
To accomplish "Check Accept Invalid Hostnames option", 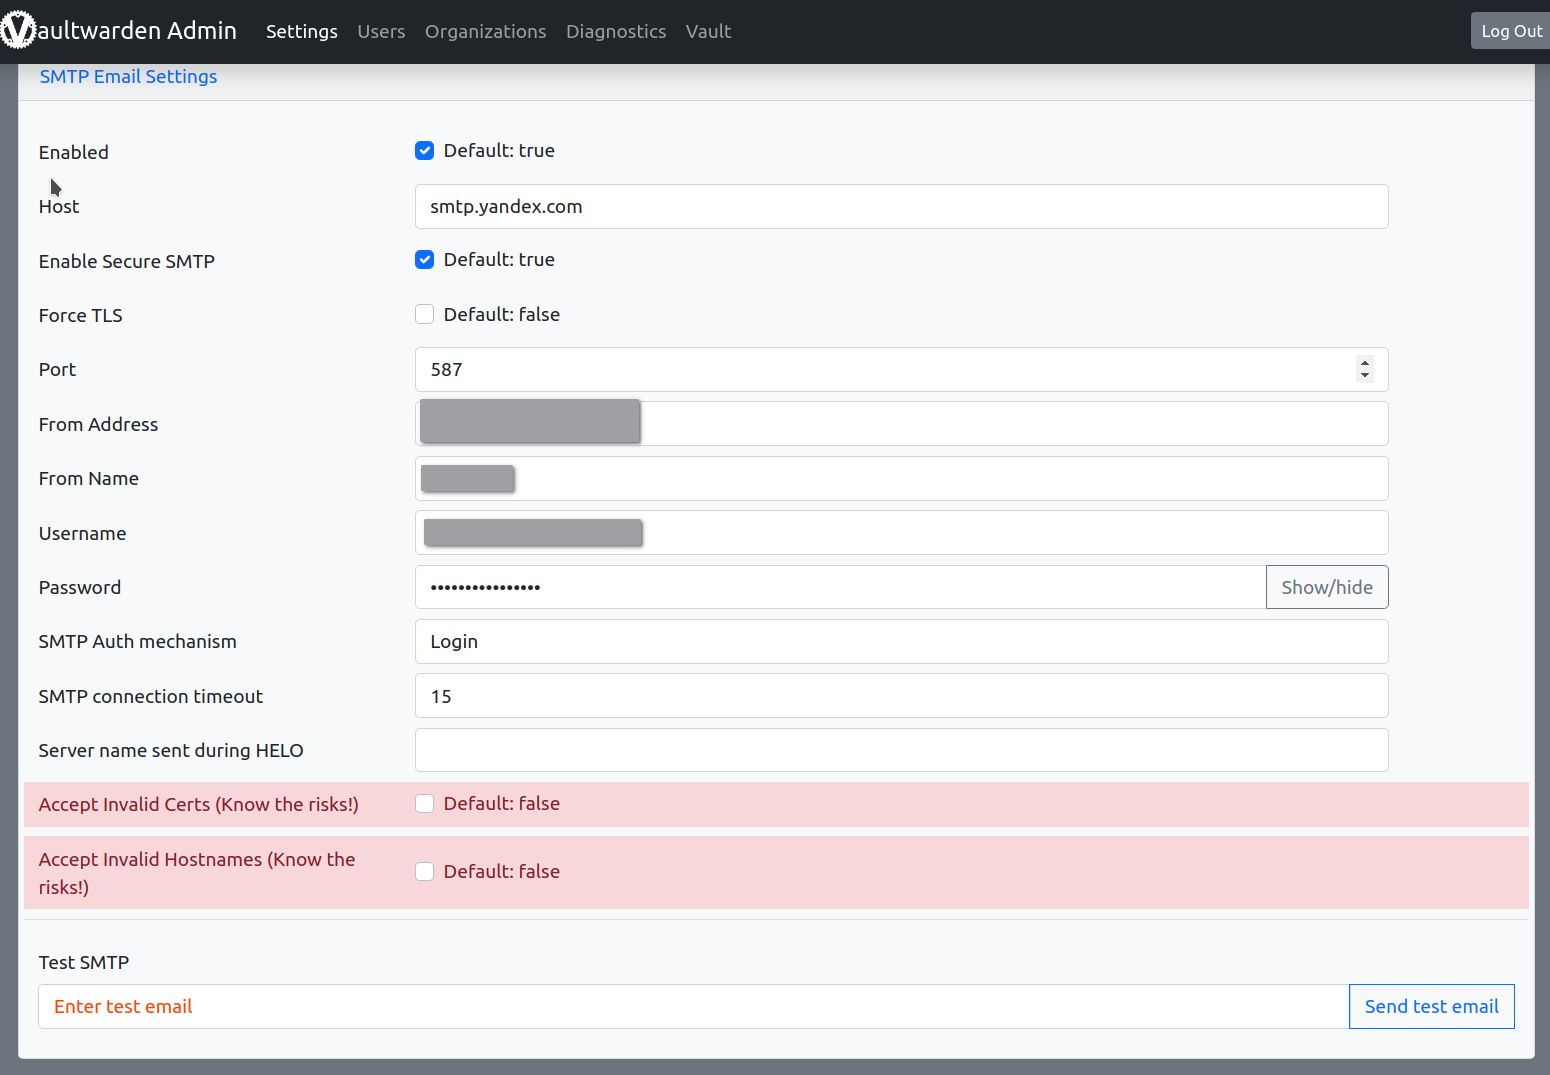I will [x=425, y=872].
